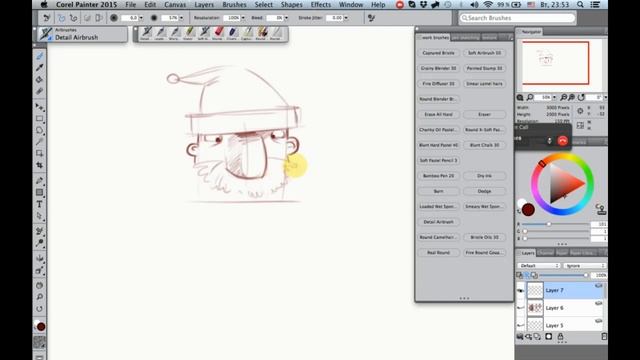
Task: Select the Rectangular Selection tool
Action: point(40,119)
